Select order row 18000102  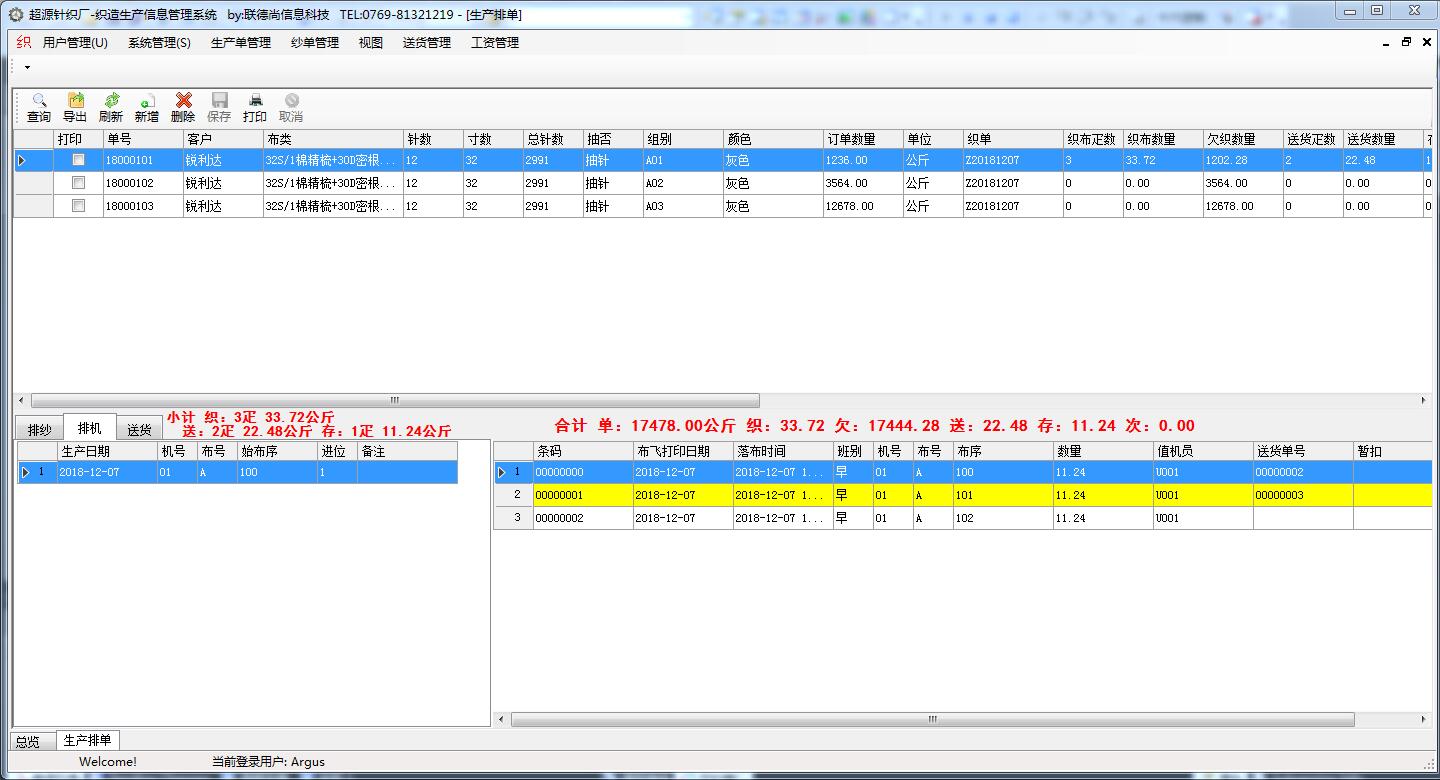pyautogui.click(x=722, y=183)
